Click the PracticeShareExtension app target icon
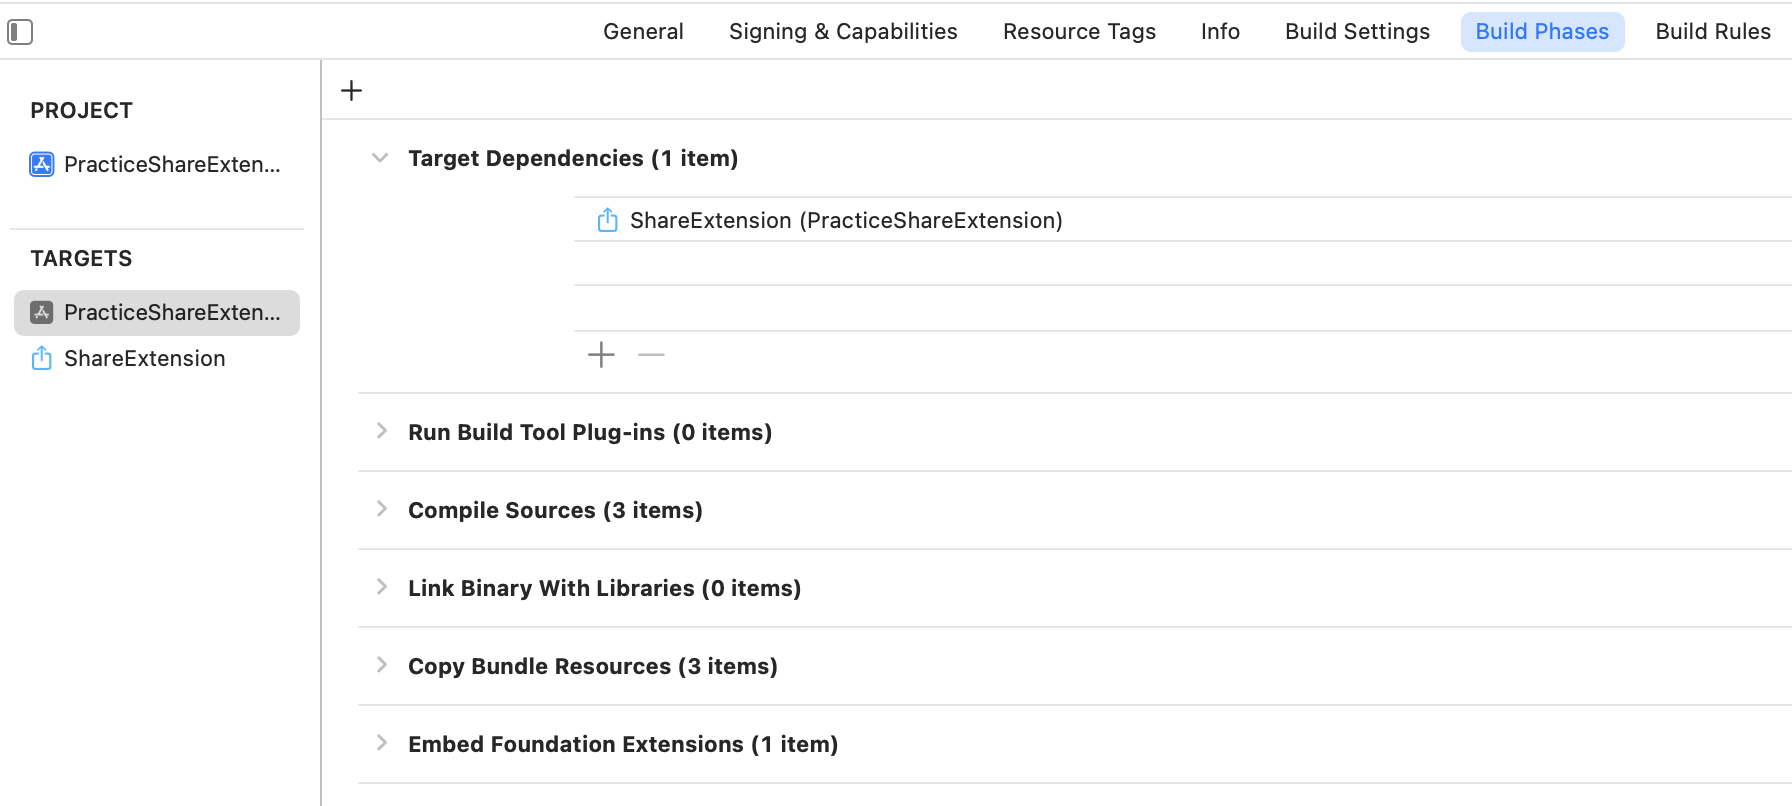 pyautogui.click(x=42, y=313)
